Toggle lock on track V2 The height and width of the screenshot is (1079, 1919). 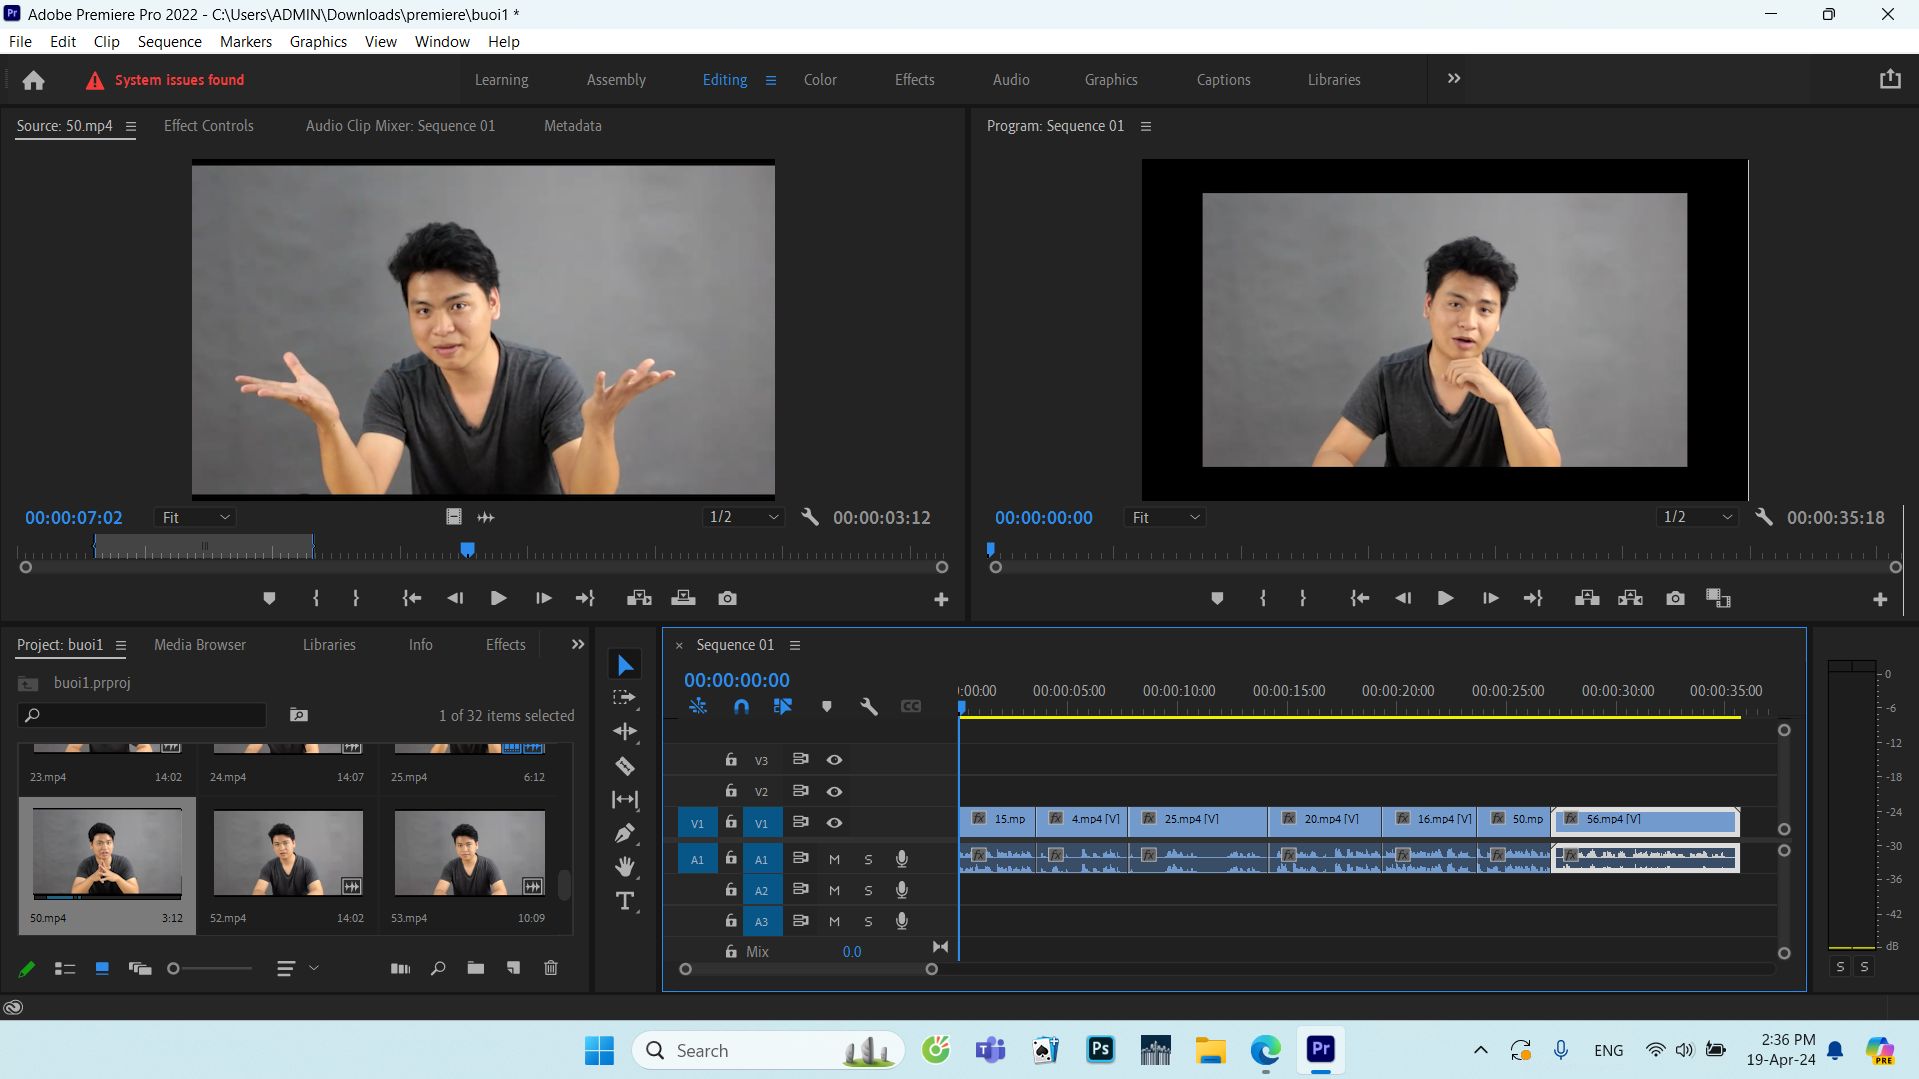coord(731,791)
